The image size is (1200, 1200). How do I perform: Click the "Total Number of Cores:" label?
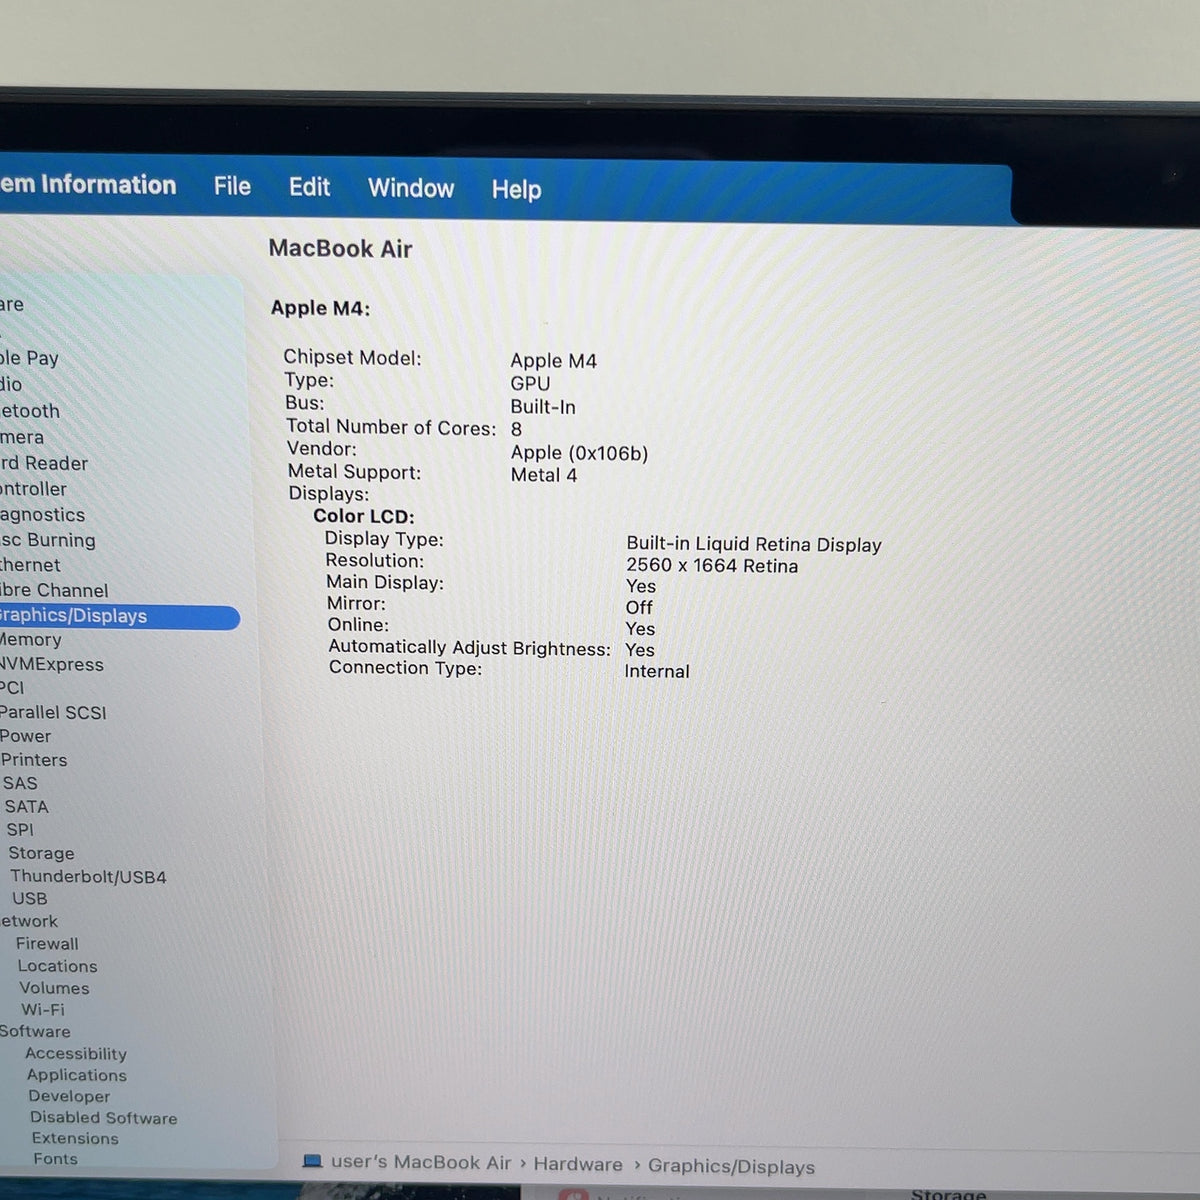(391, 427)
